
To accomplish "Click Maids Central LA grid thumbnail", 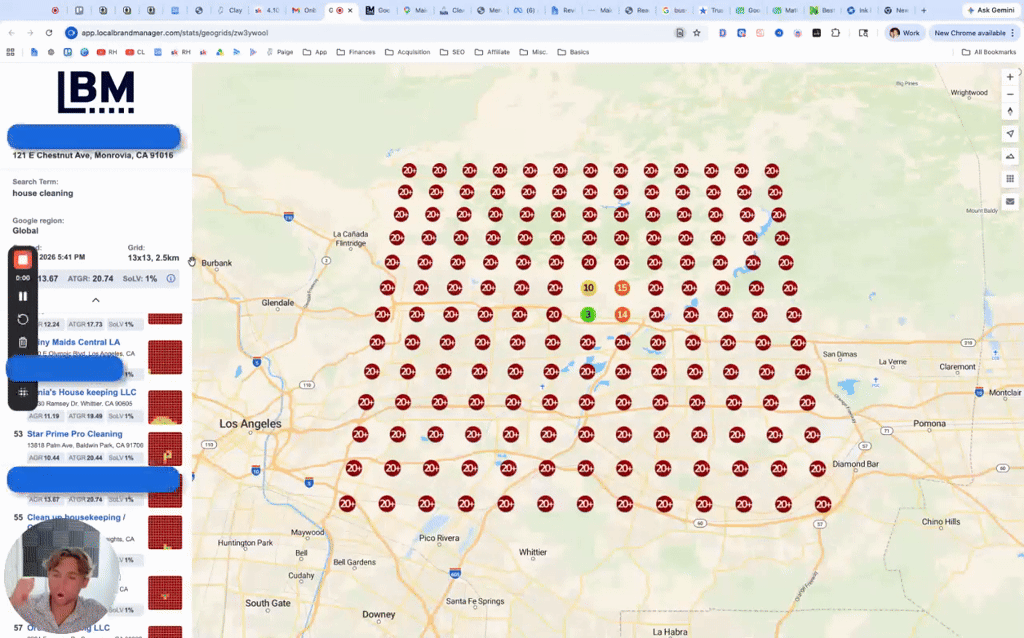I will coord(165,357).
